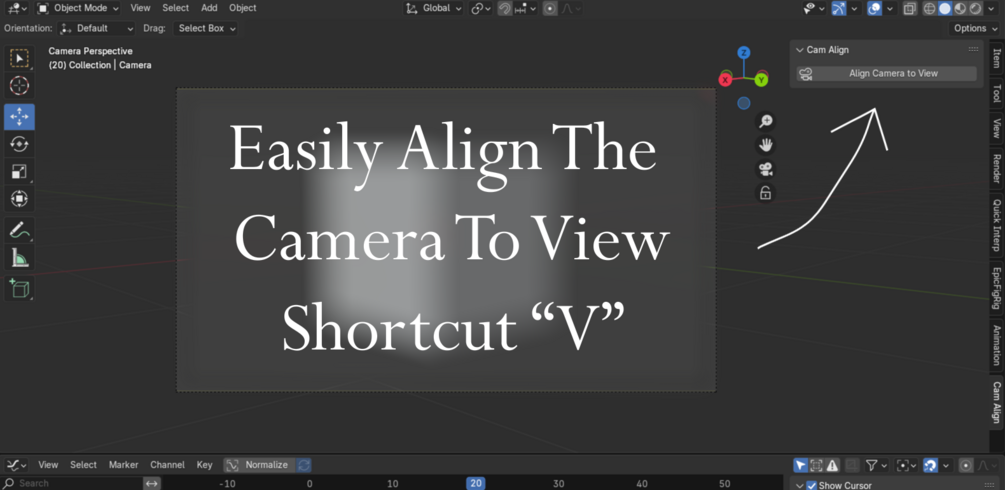Open graph editor filter funnel dropdown
Image resolution: width=1005 pixels, height=490 pixels.
click(x=875, y=465)
